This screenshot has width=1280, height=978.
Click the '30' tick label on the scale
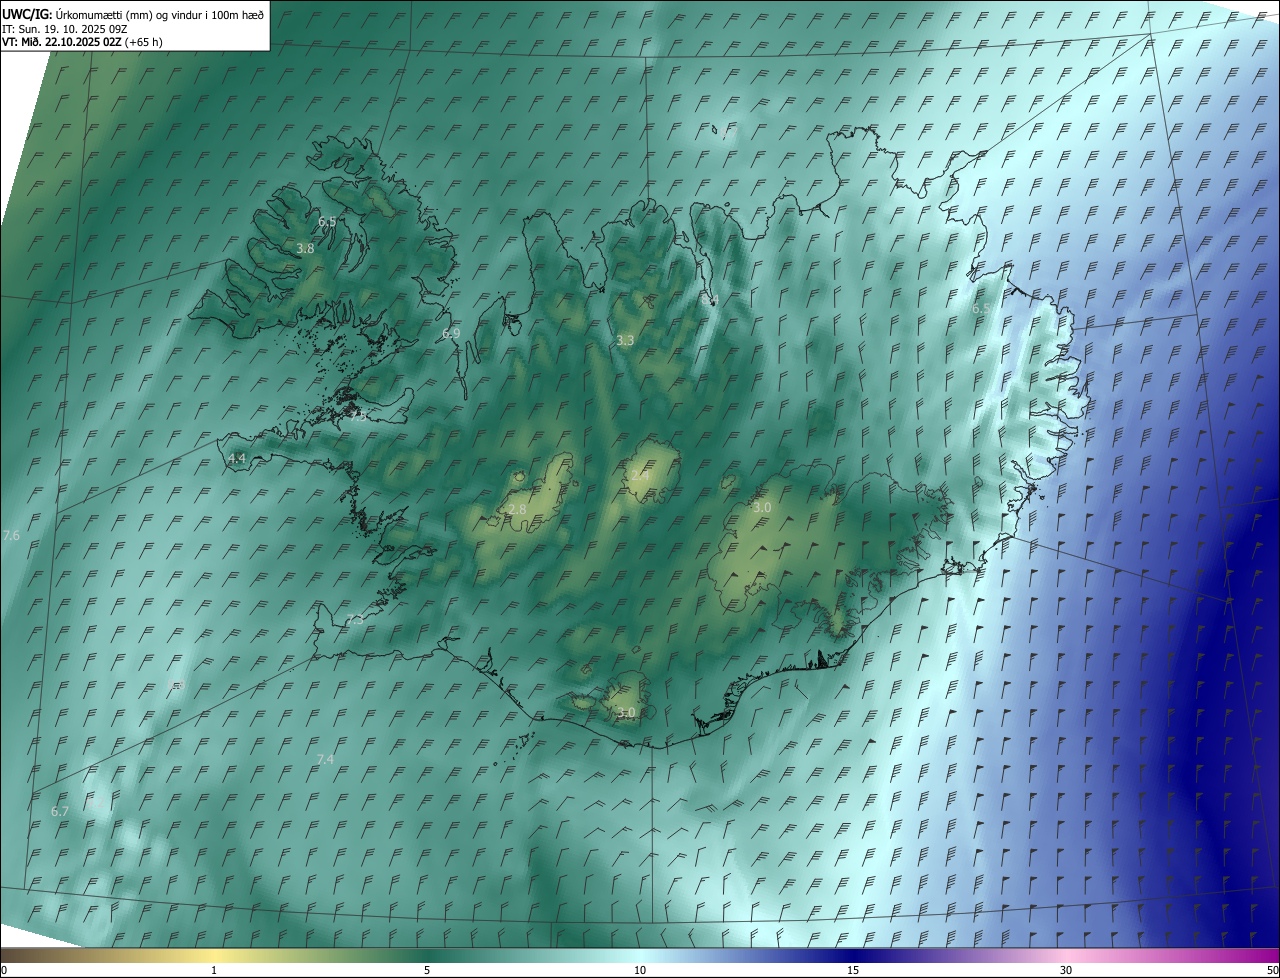(x=1066, y=970)
